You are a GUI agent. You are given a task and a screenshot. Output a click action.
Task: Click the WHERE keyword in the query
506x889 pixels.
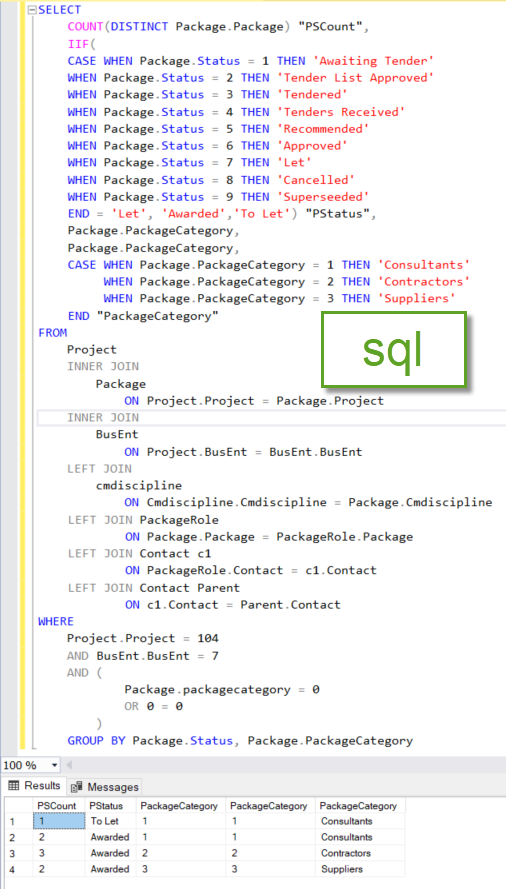click(56, 621)
